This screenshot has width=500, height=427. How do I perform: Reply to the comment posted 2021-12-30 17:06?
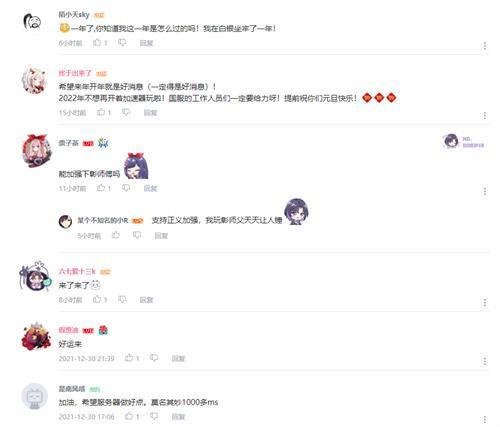pyautogui.click(x=178, y=417)
